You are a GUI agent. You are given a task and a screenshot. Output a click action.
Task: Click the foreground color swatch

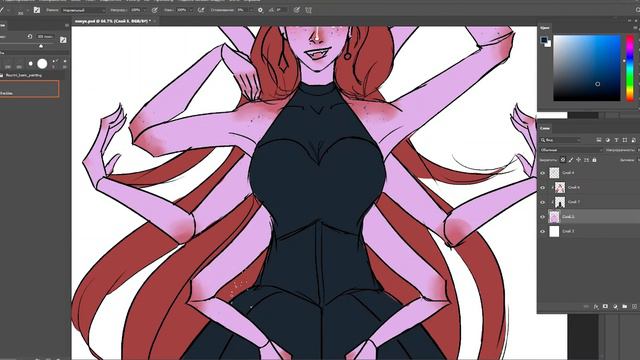tap(544, 40)
